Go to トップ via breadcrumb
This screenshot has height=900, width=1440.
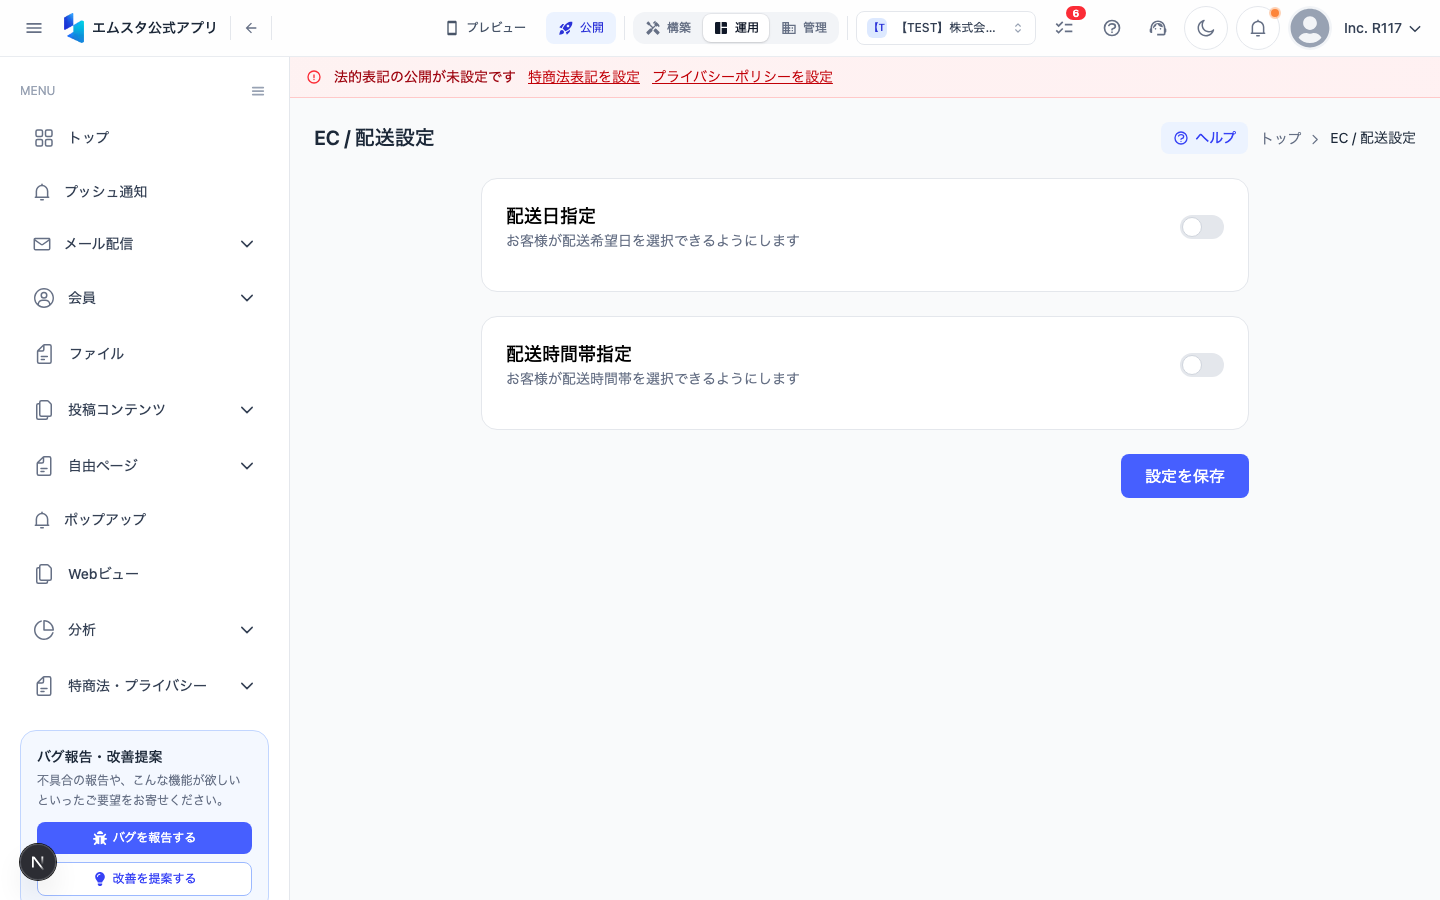[x=1280, y=138]
